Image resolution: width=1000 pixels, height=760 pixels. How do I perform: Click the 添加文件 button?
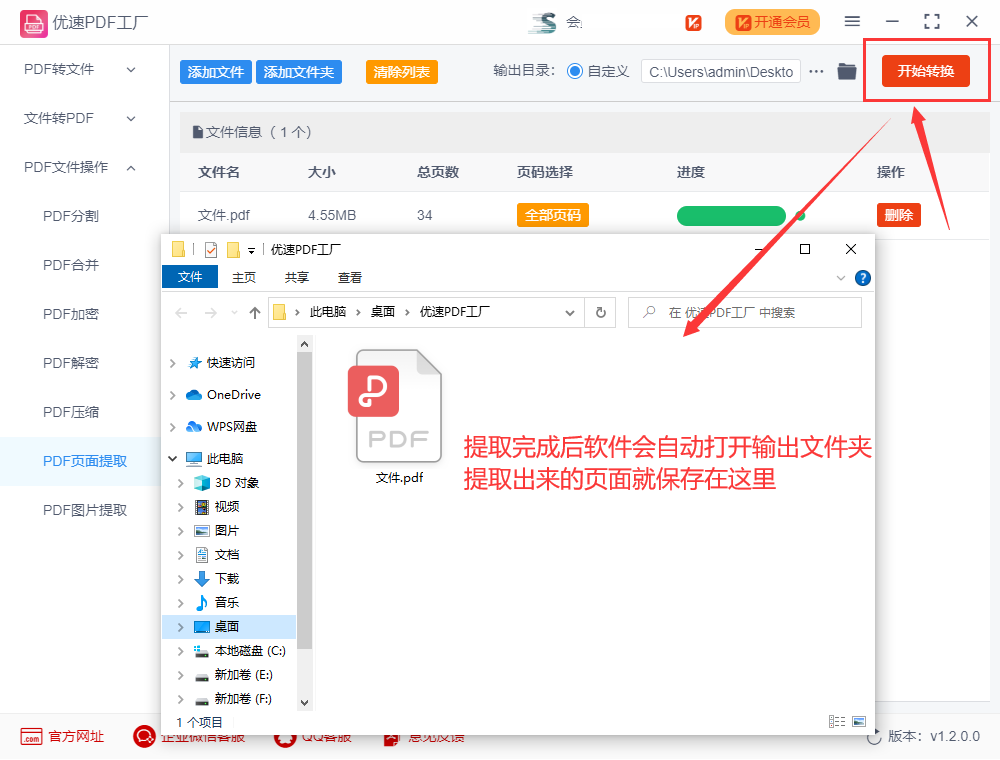coord(216,72)
